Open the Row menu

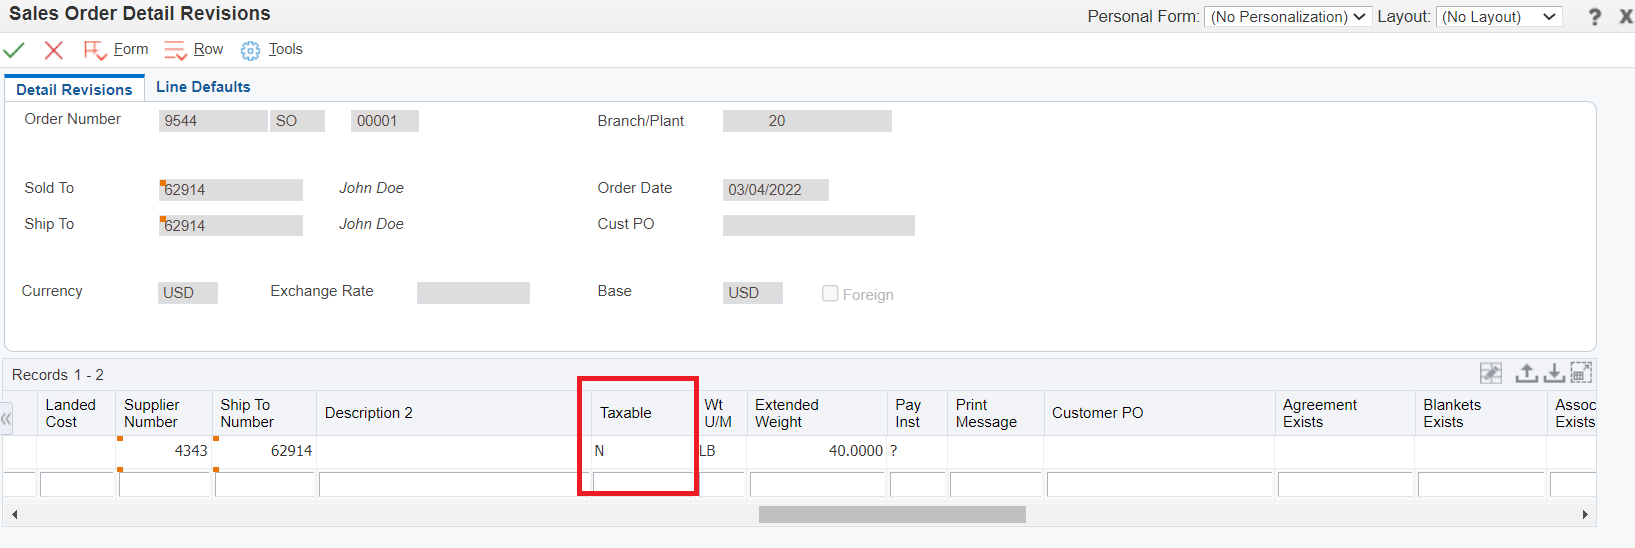[x=208, y=49]
